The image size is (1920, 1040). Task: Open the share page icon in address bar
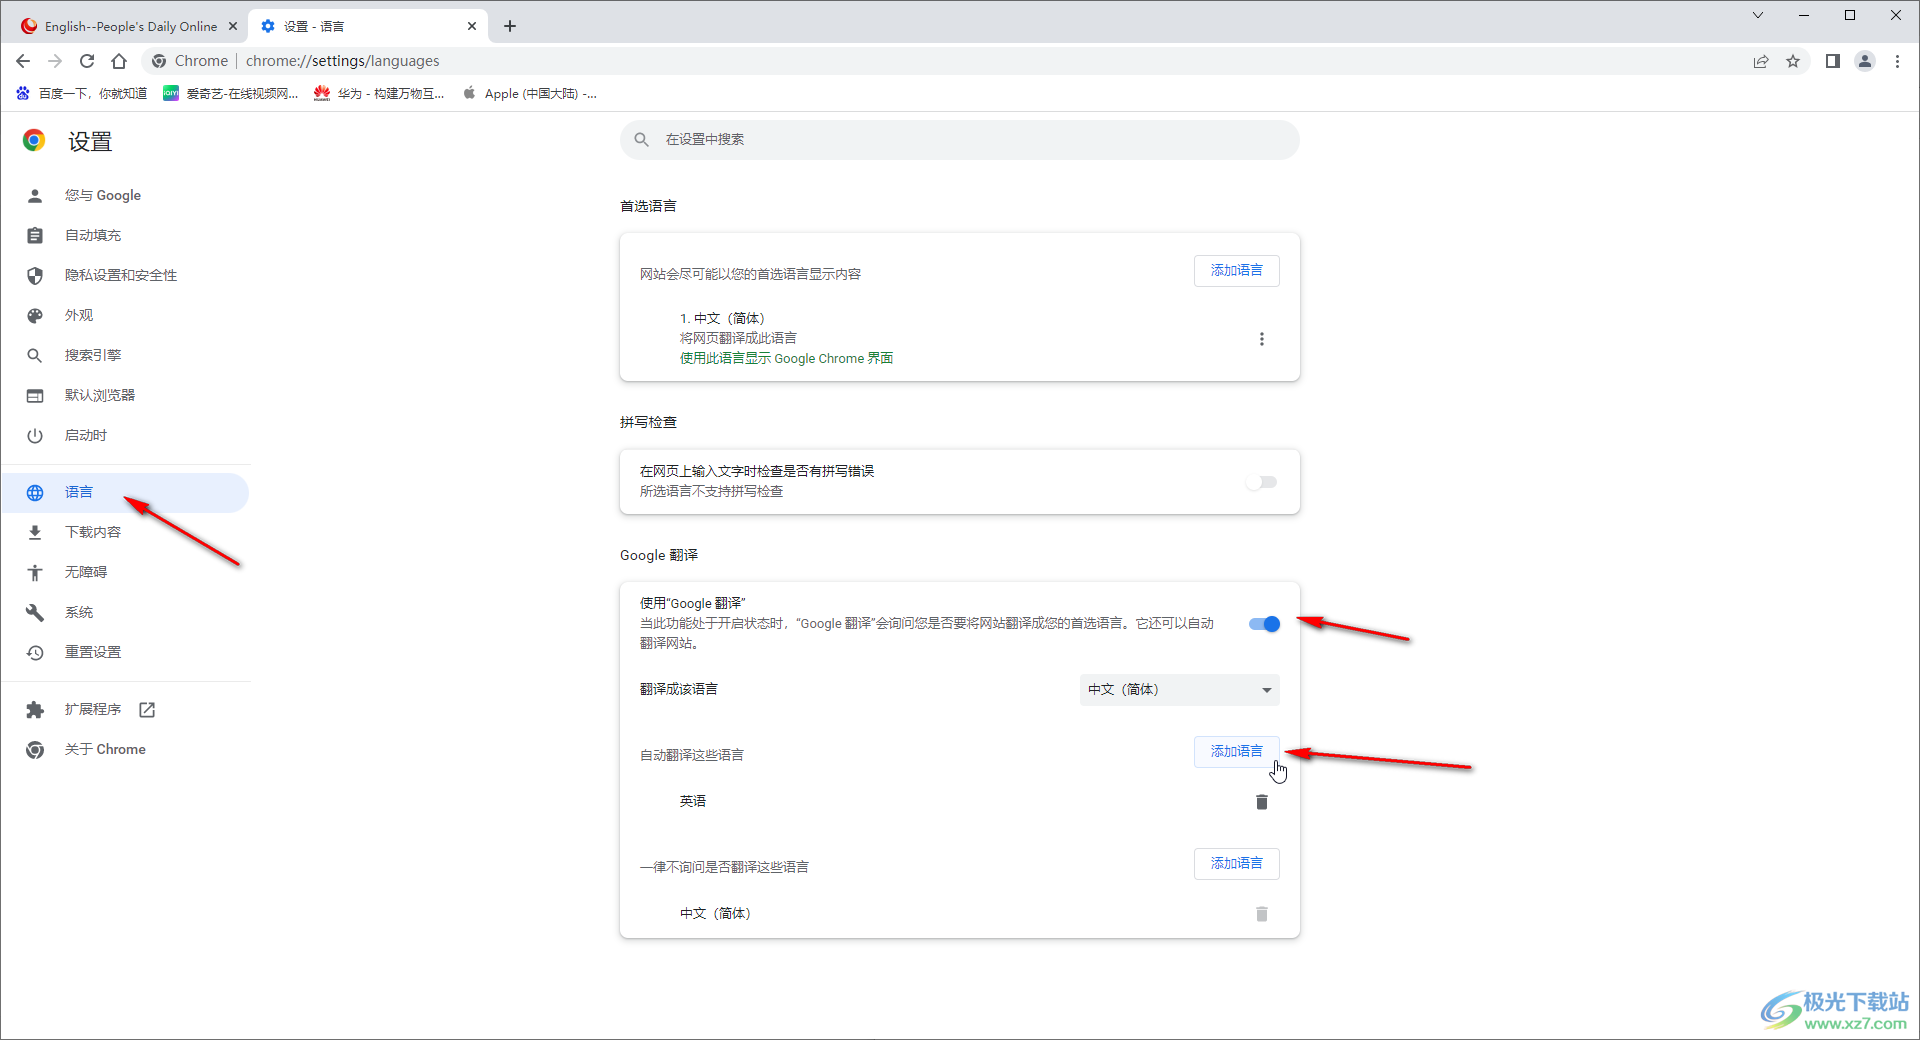click(1761, 61)
